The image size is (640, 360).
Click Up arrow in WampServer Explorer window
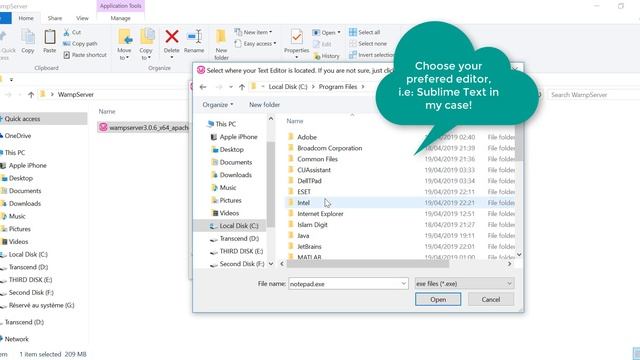point(31,95)
